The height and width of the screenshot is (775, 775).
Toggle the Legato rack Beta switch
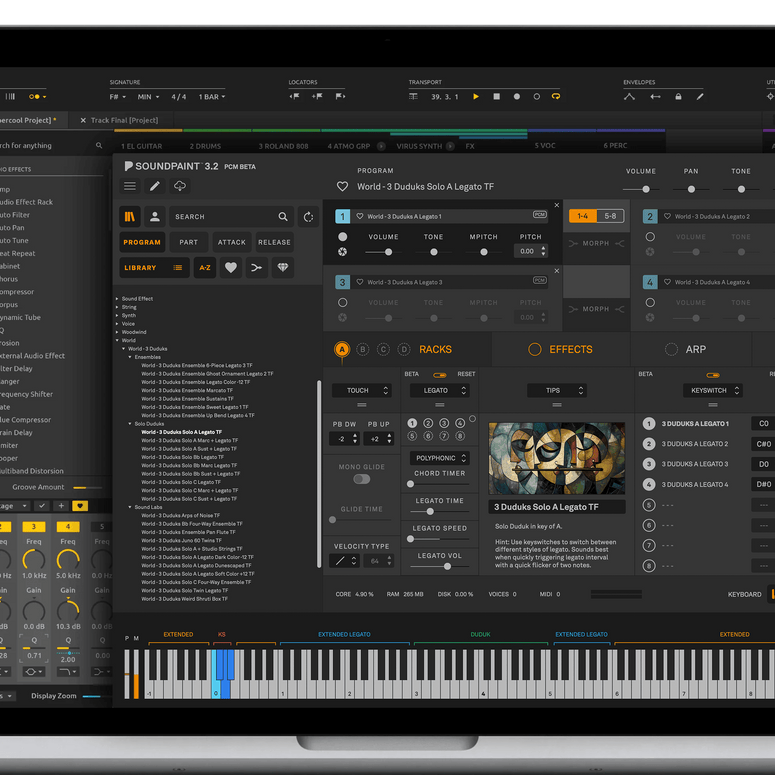439,375
